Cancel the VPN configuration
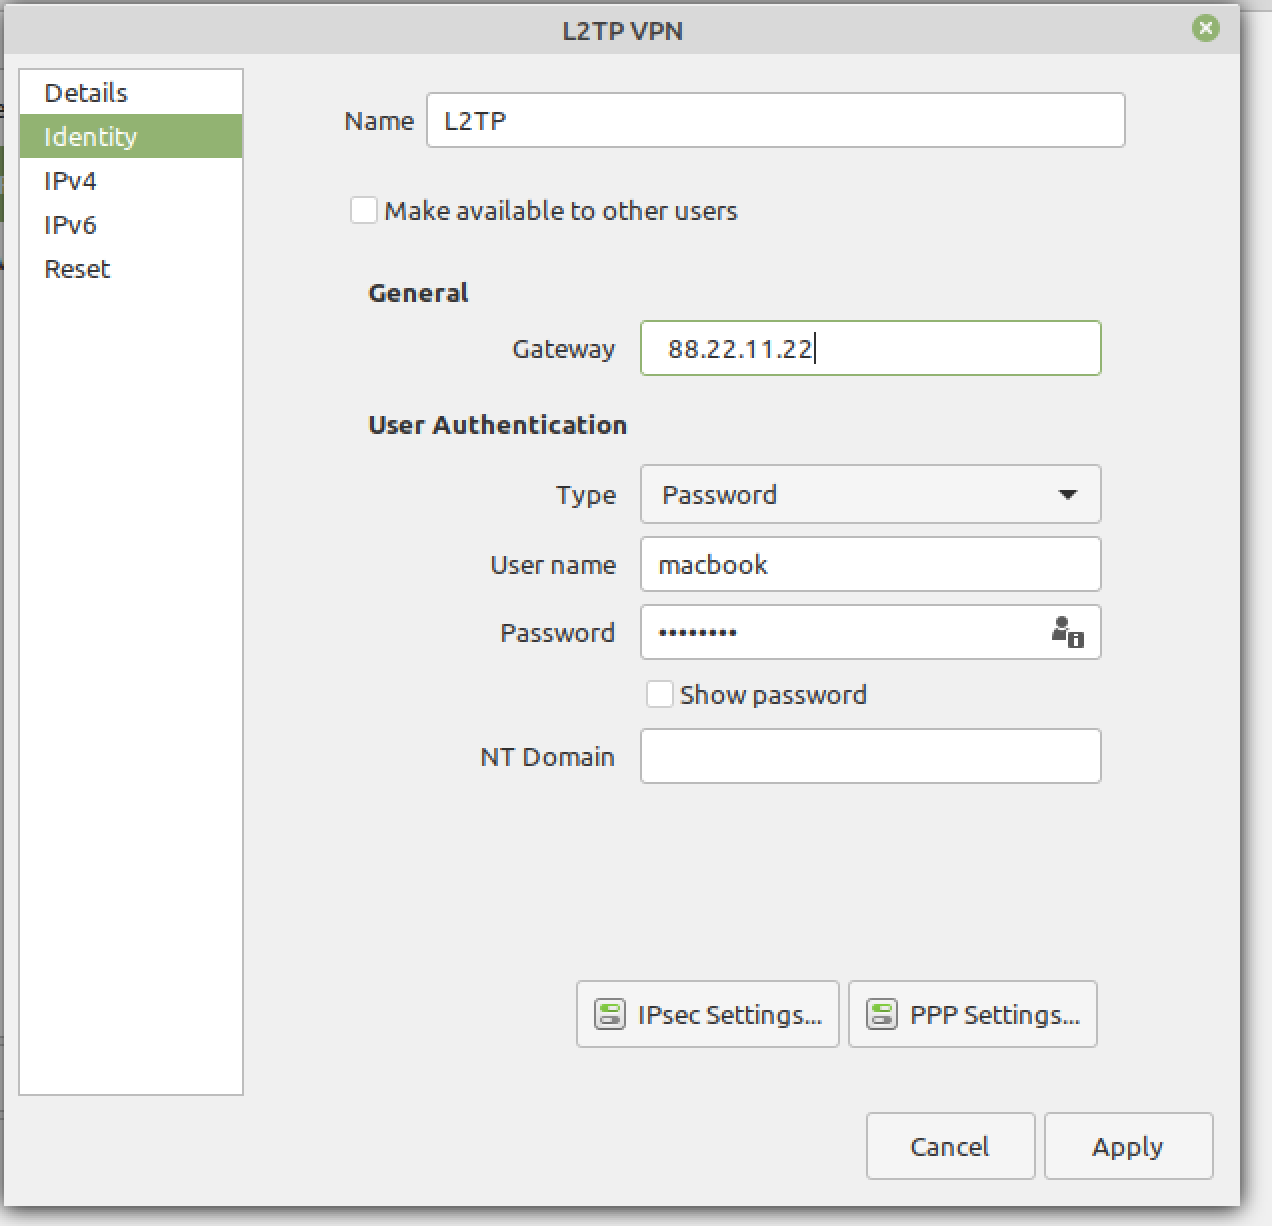The width and height of the screenshot is (1272, 1226). (x=949, y=1146)
